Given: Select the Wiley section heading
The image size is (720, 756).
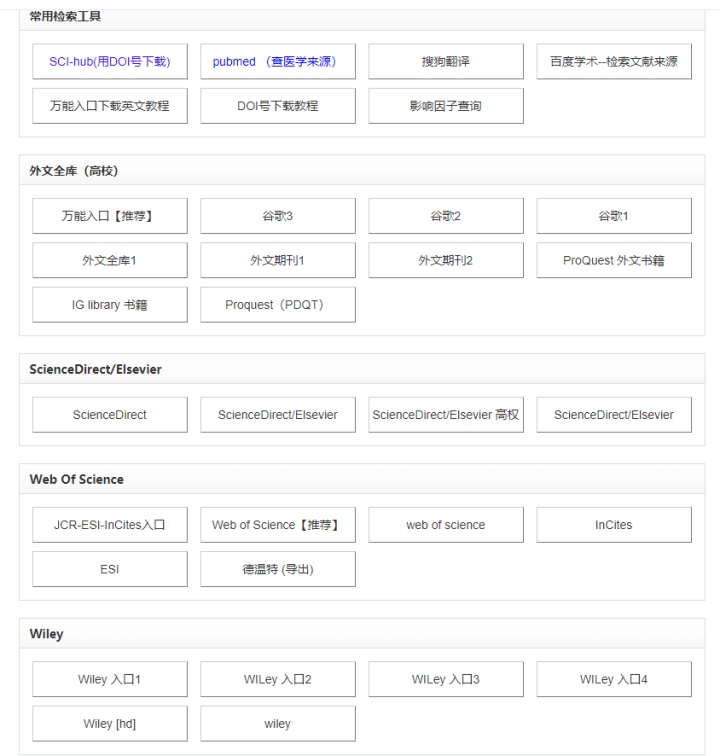Looking at the screenshot, I should click(x=46, y=634).
